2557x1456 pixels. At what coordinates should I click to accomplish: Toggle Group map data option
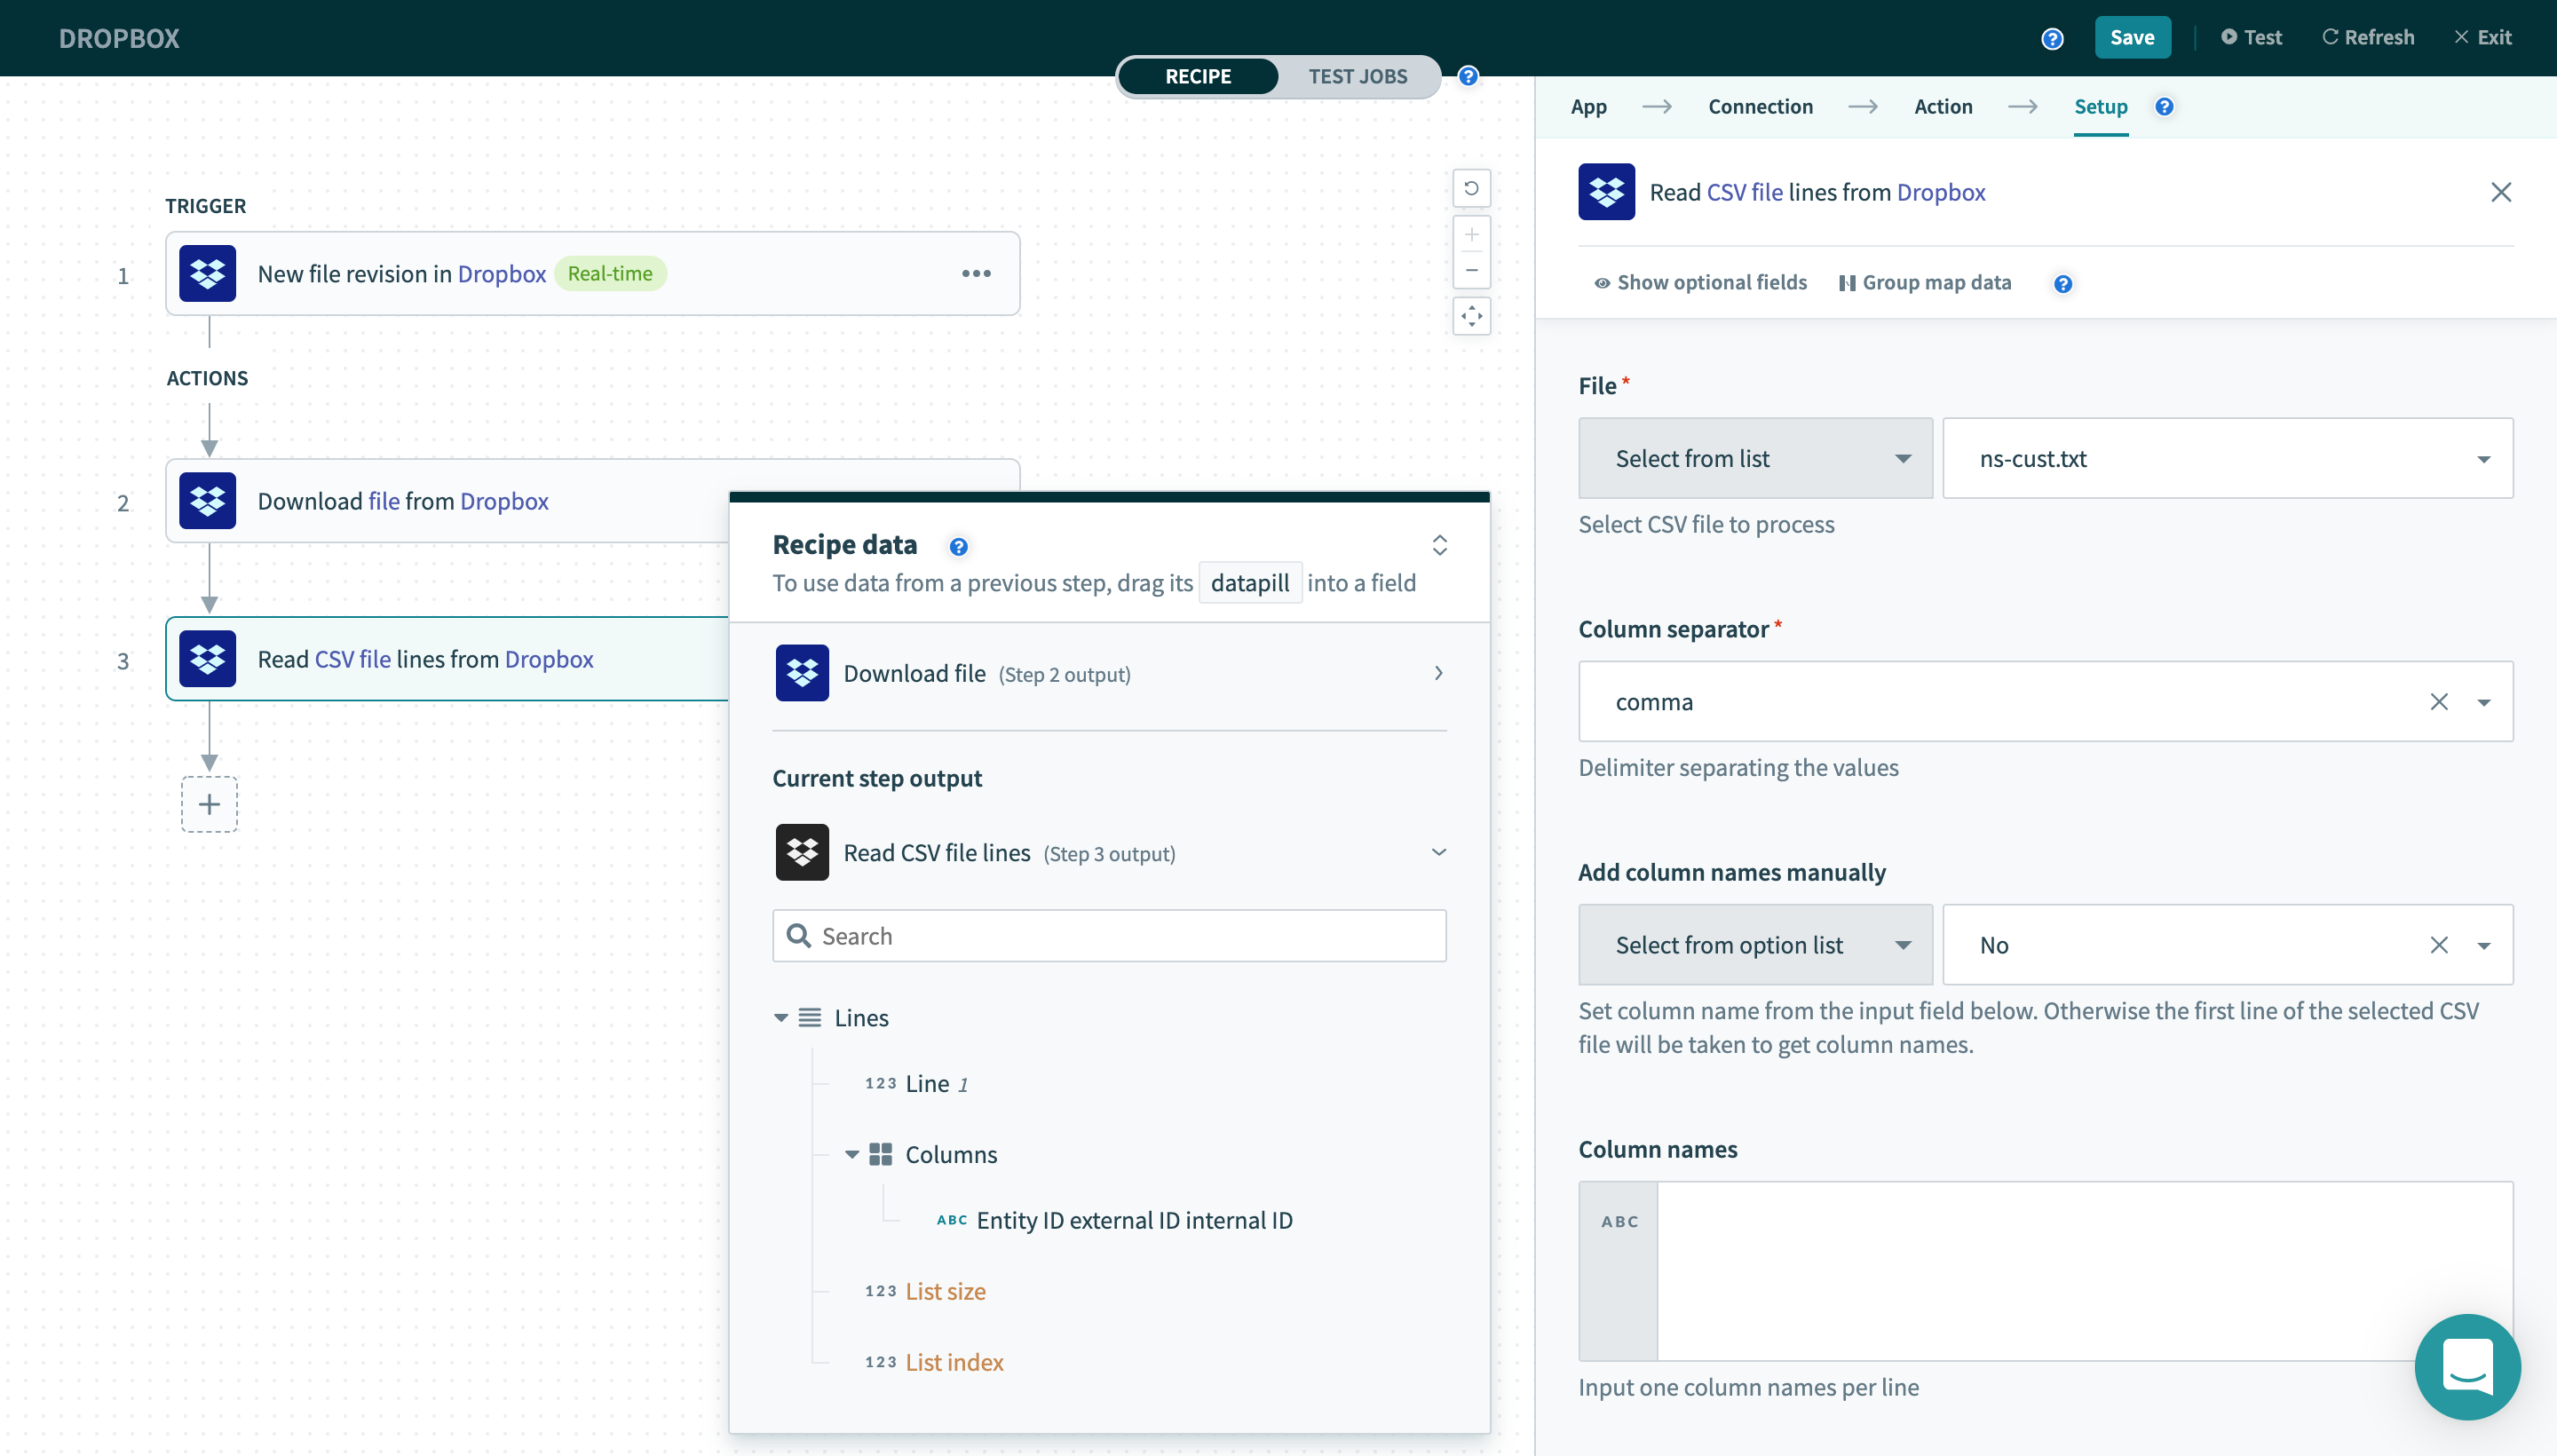(1925, 283)
